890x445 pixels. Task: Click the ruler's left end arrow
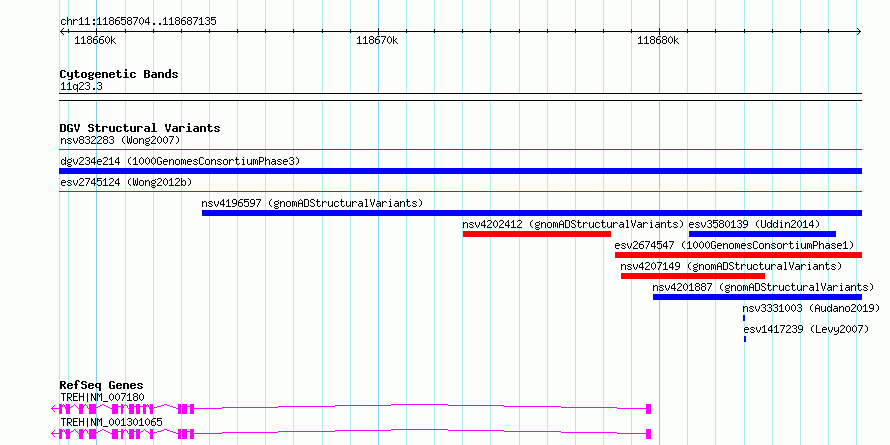[62, 31]
